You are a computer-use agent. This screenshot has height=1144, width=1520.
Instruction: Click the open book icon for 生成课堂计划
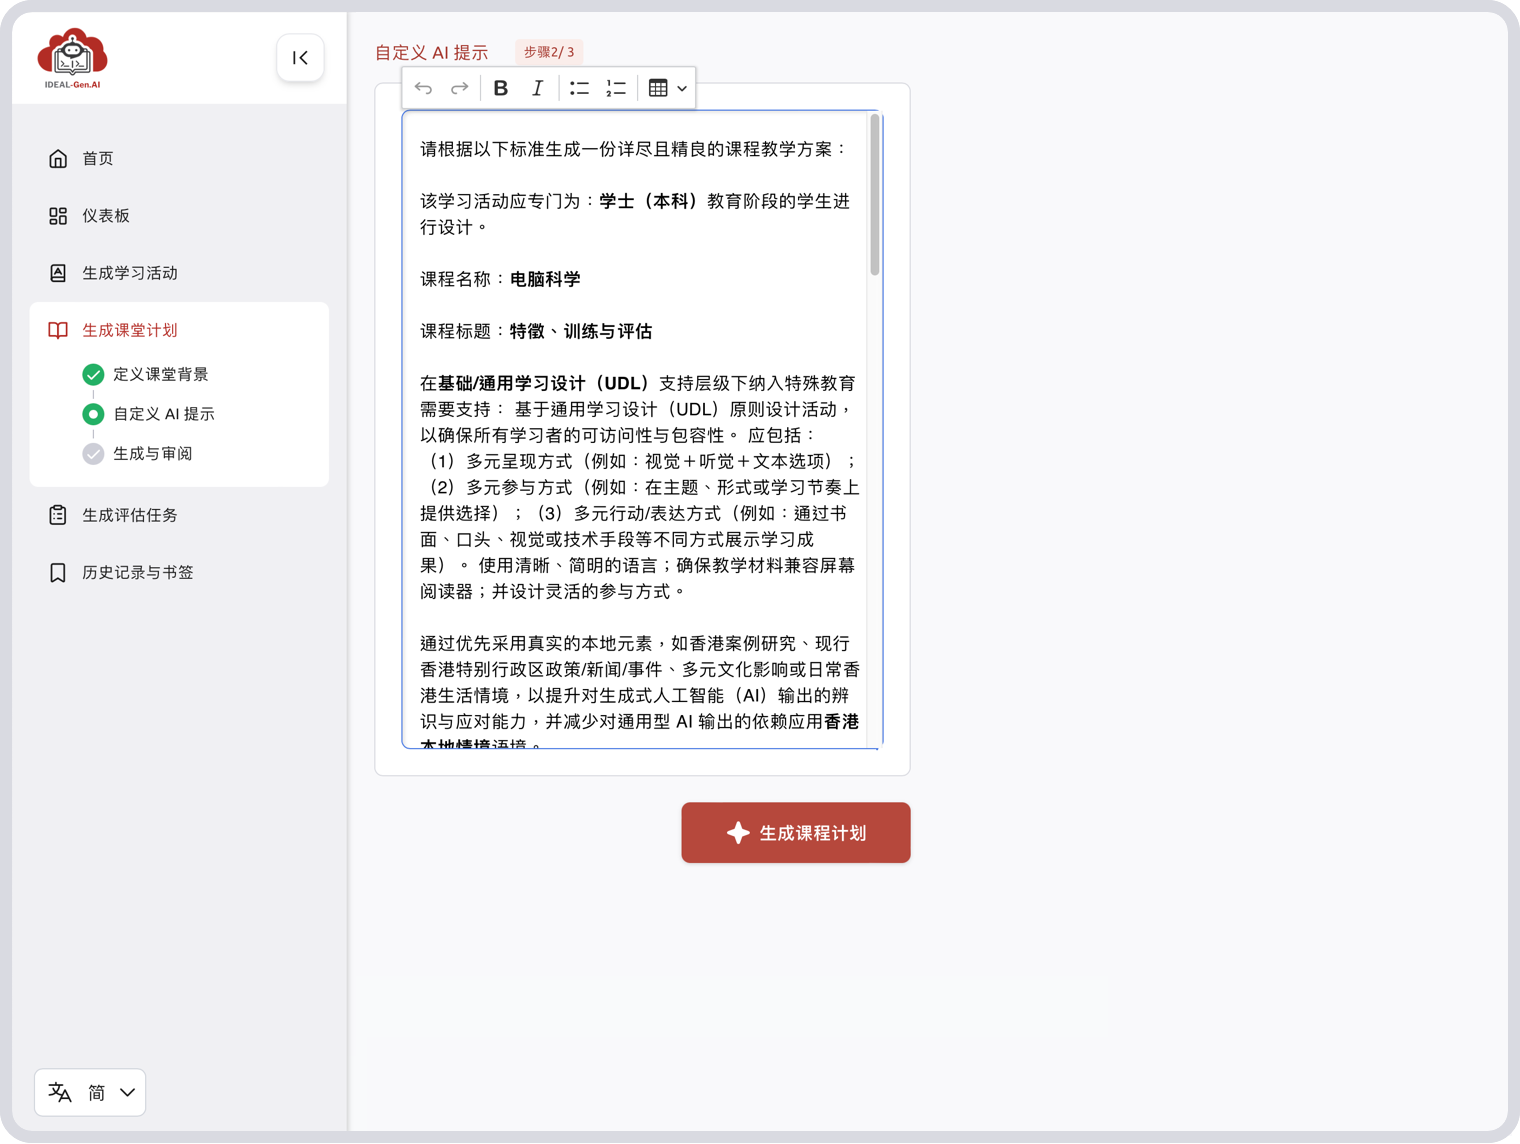58,330
